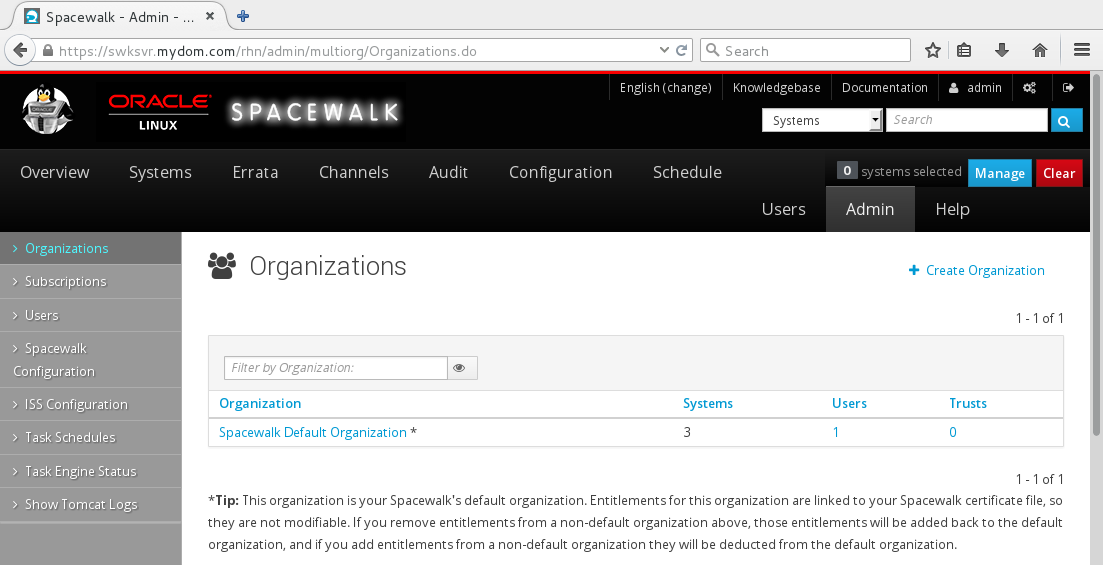Bookmark this page with the star icon
Image resolution: width=1103 pixels, height=565 pixels.
pos(933,51)
